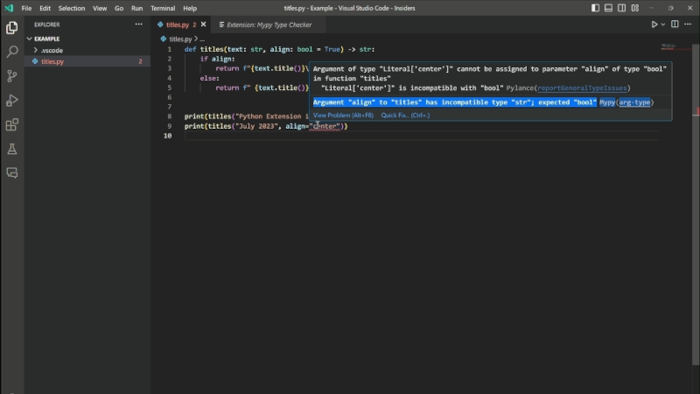Screen dimensions: 700x394
Task: Open the Help menu
Action: click(190, 8)
